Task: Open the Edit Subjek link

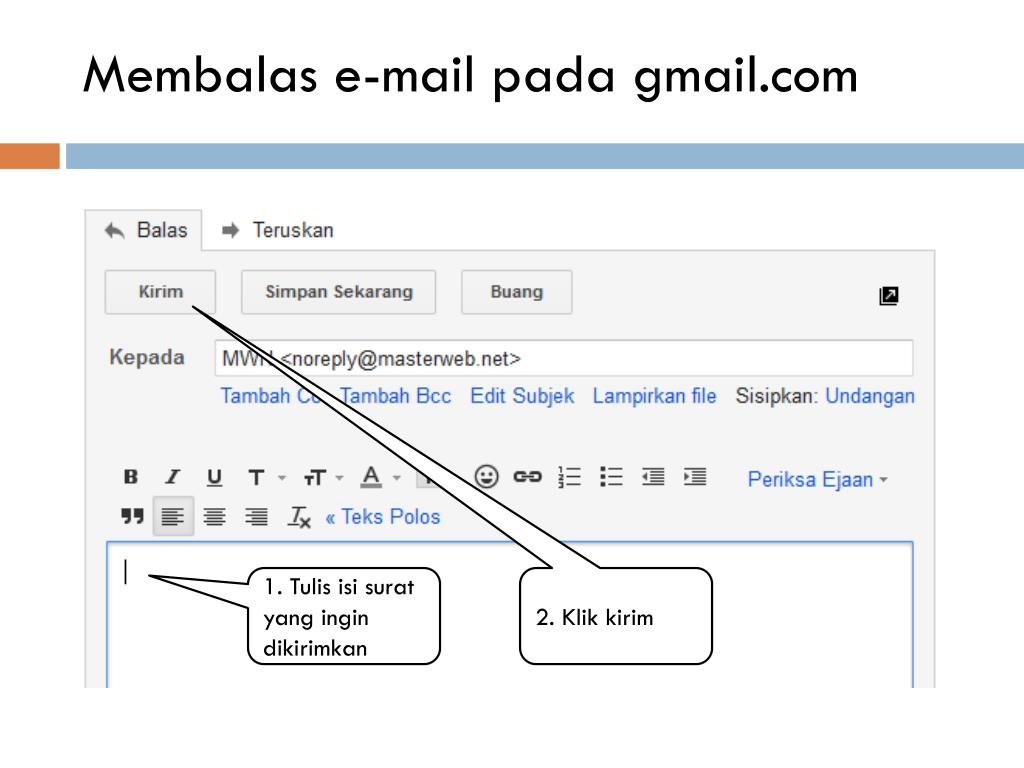Action: point(522,396)
